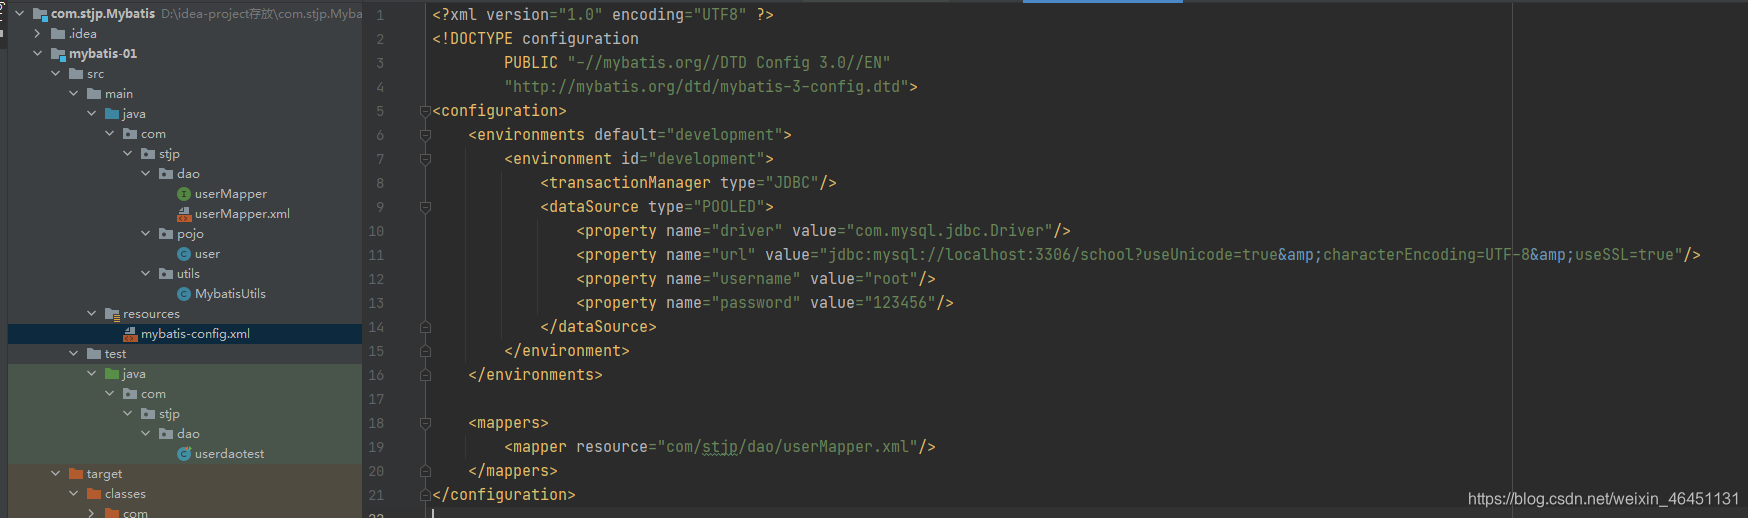The image size is (1748, 518).
Task: Fold the <dataSource> block at line 9
Action: click(x=425, y=207)
